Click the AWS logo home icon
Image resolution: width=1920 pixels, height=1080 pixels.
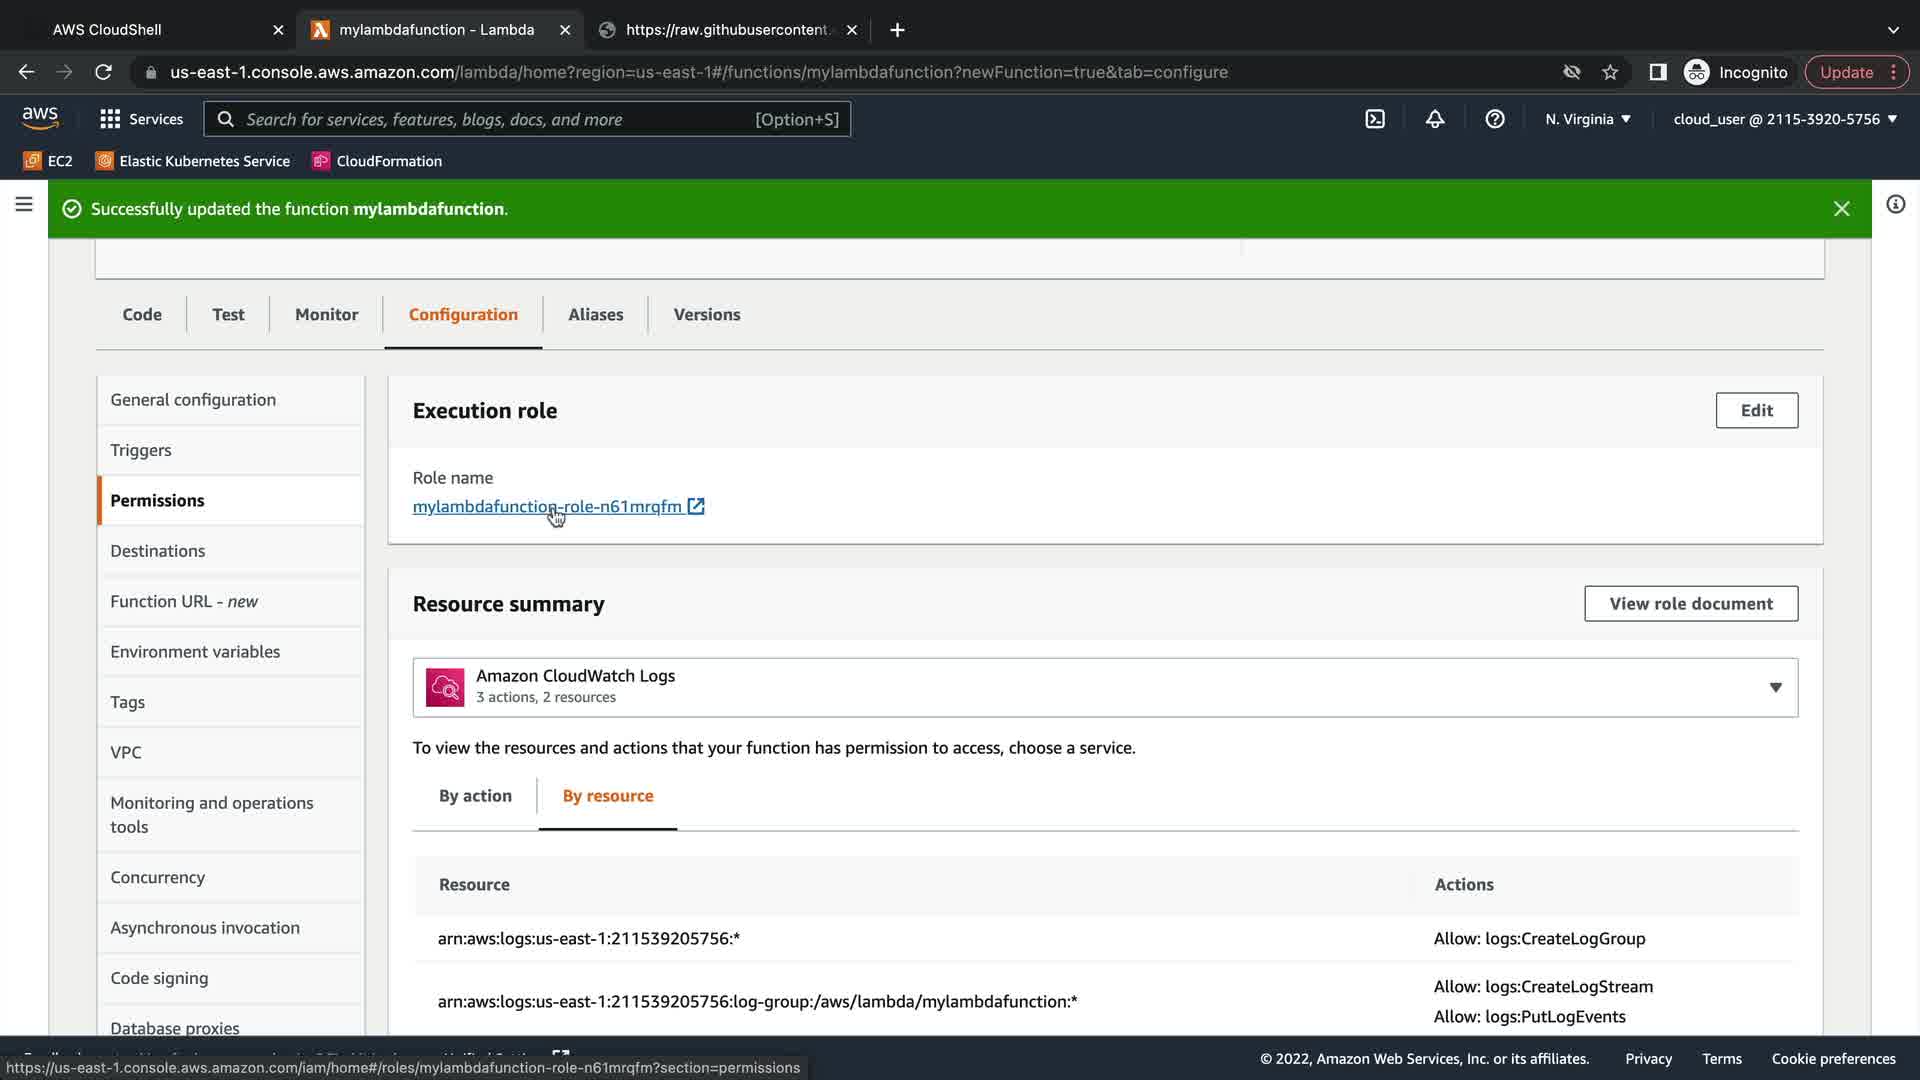40,118
